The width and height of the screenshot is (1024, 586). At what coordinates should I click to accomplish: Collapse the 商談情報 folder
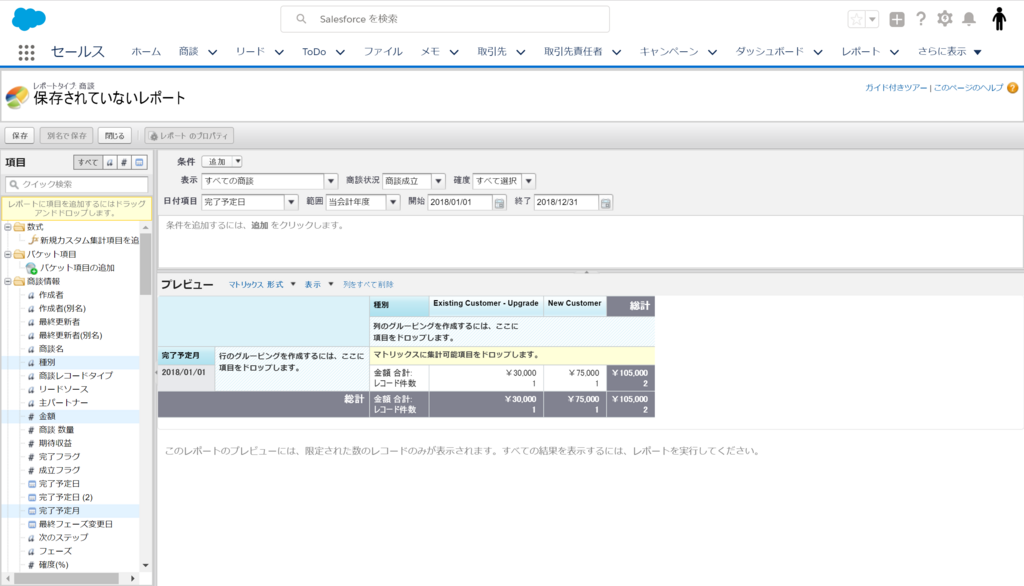pyautogui.click(x=8, y=282)
